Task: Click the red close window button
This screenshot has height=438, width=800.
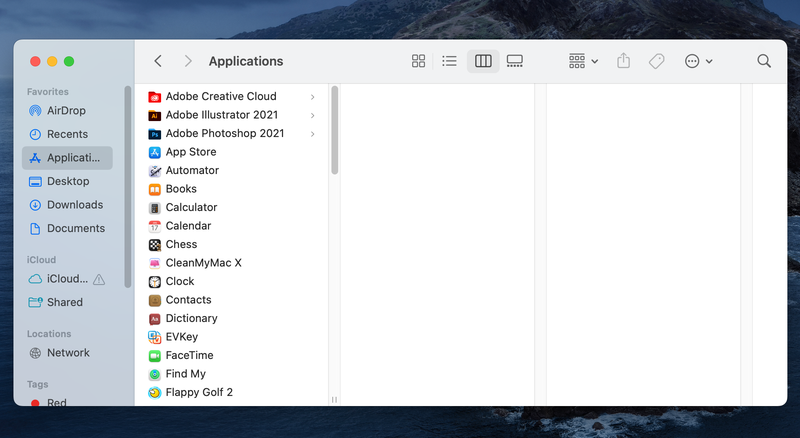Action: pyautogui.click(x=35, y=62)
